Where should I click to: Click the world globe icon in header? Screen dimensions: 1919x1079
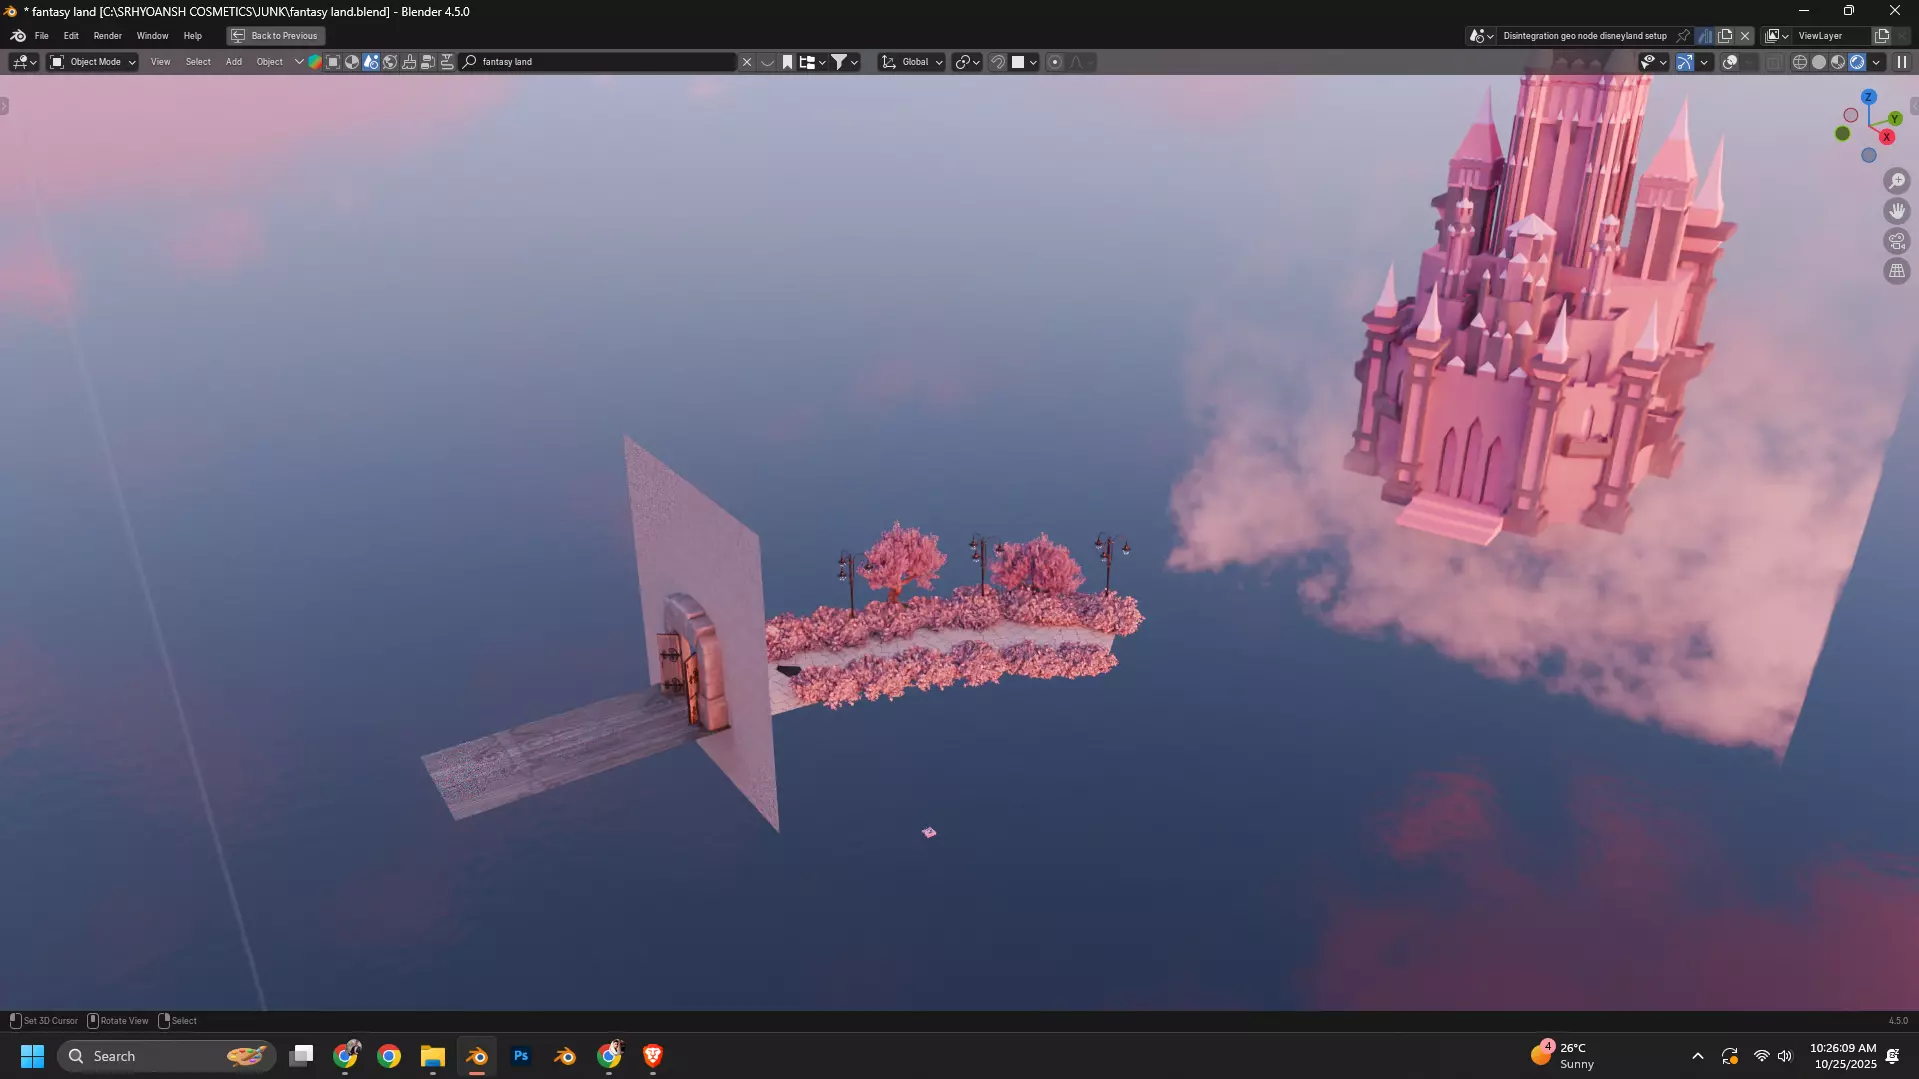pyautogui.click(x=390, y=62)
